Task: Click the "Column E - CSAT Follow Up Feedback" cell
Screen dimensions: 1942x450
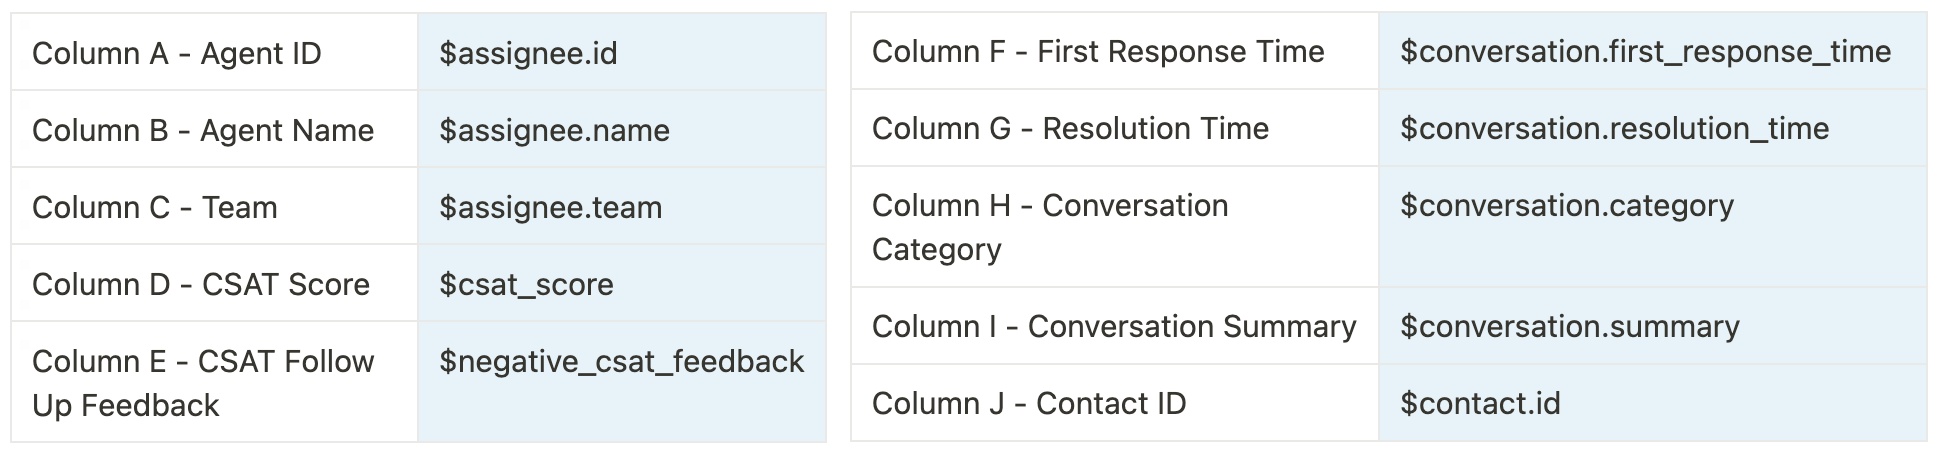Action: pyautogui.click(x=203, y=383)
